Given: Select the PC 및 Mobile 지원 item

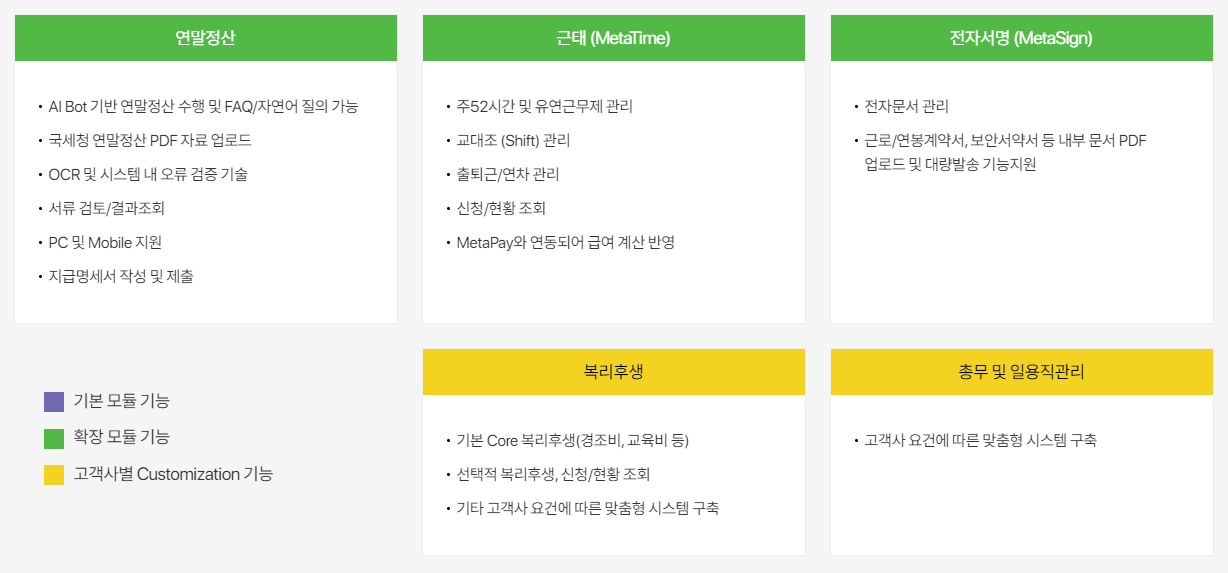Looking at the screenshot, I should (105, 242).
